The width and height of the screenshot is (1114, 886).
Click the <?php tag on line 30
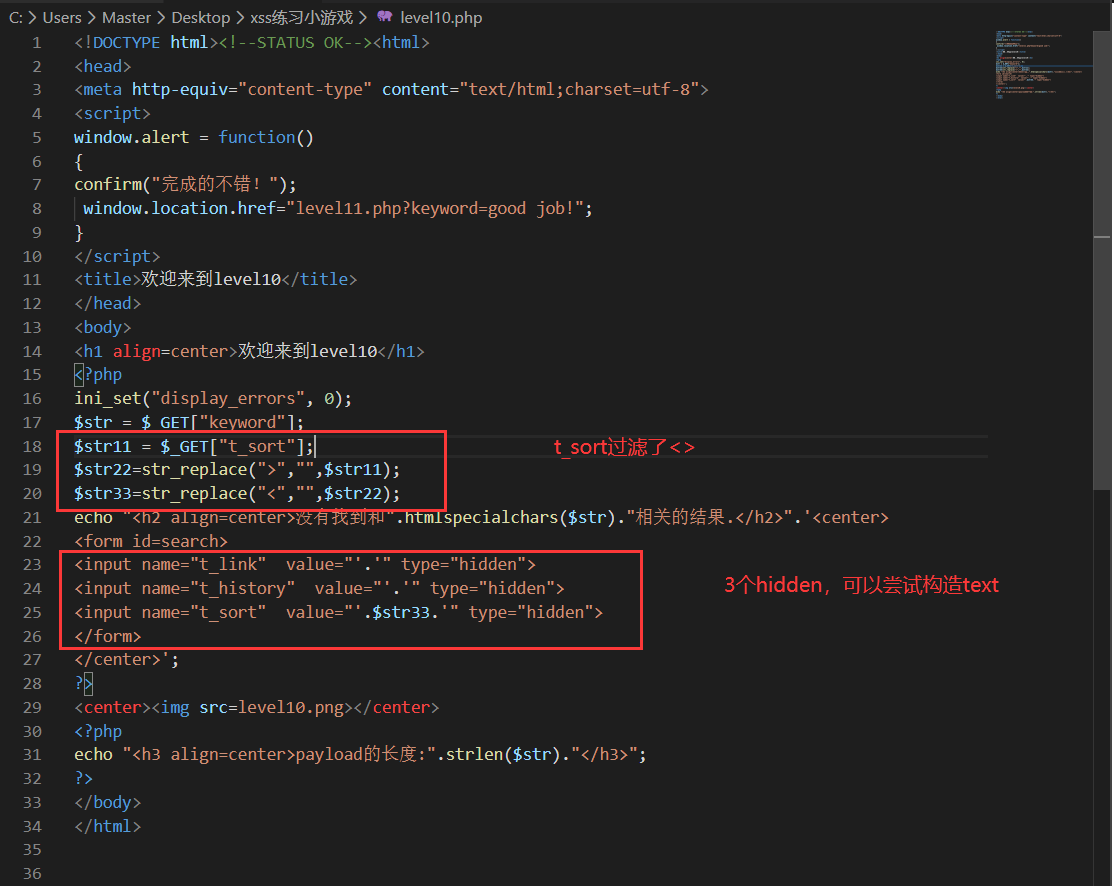(x=98, y=731)
